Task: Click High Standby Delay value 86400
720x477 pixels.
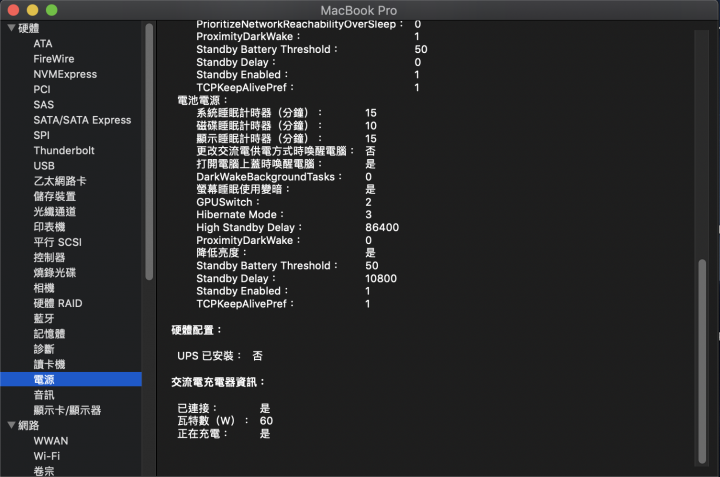Action: [x=382, y=227]
